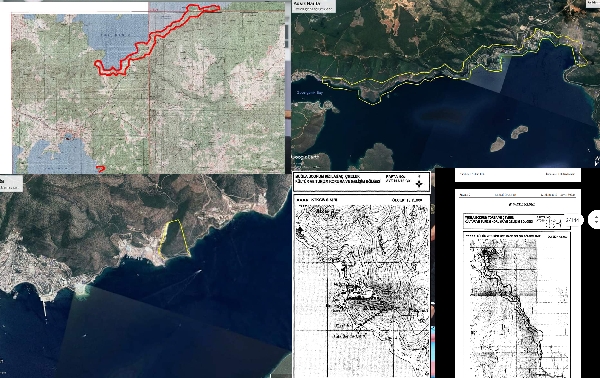Open the info label on bottom-left satellite map

click(11, 184)
